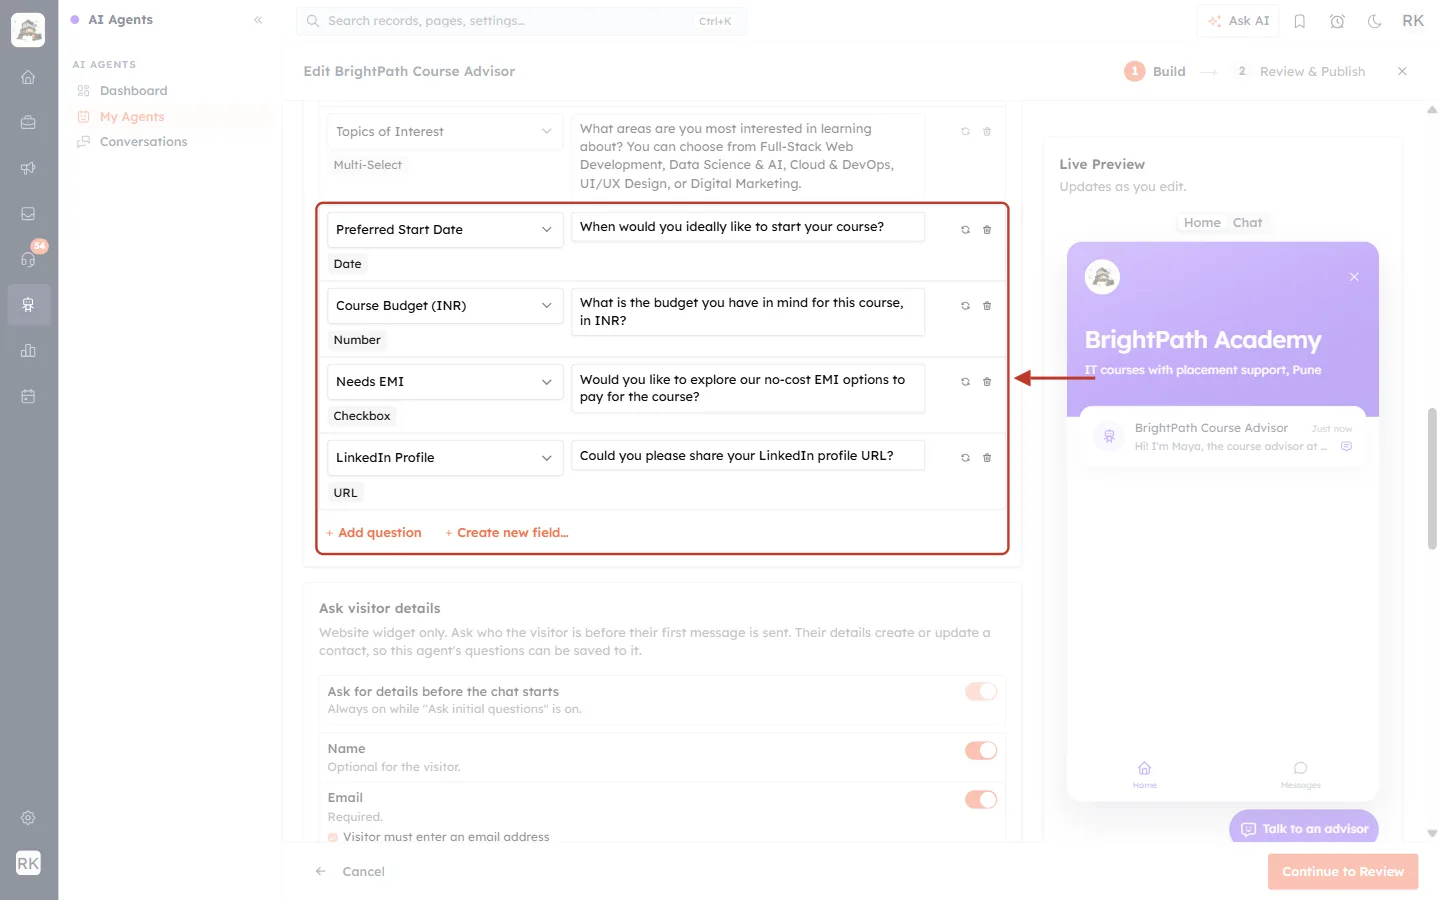1440x900 pixels.
Task: Switch live preview to Home tab
Action: 1202,223
